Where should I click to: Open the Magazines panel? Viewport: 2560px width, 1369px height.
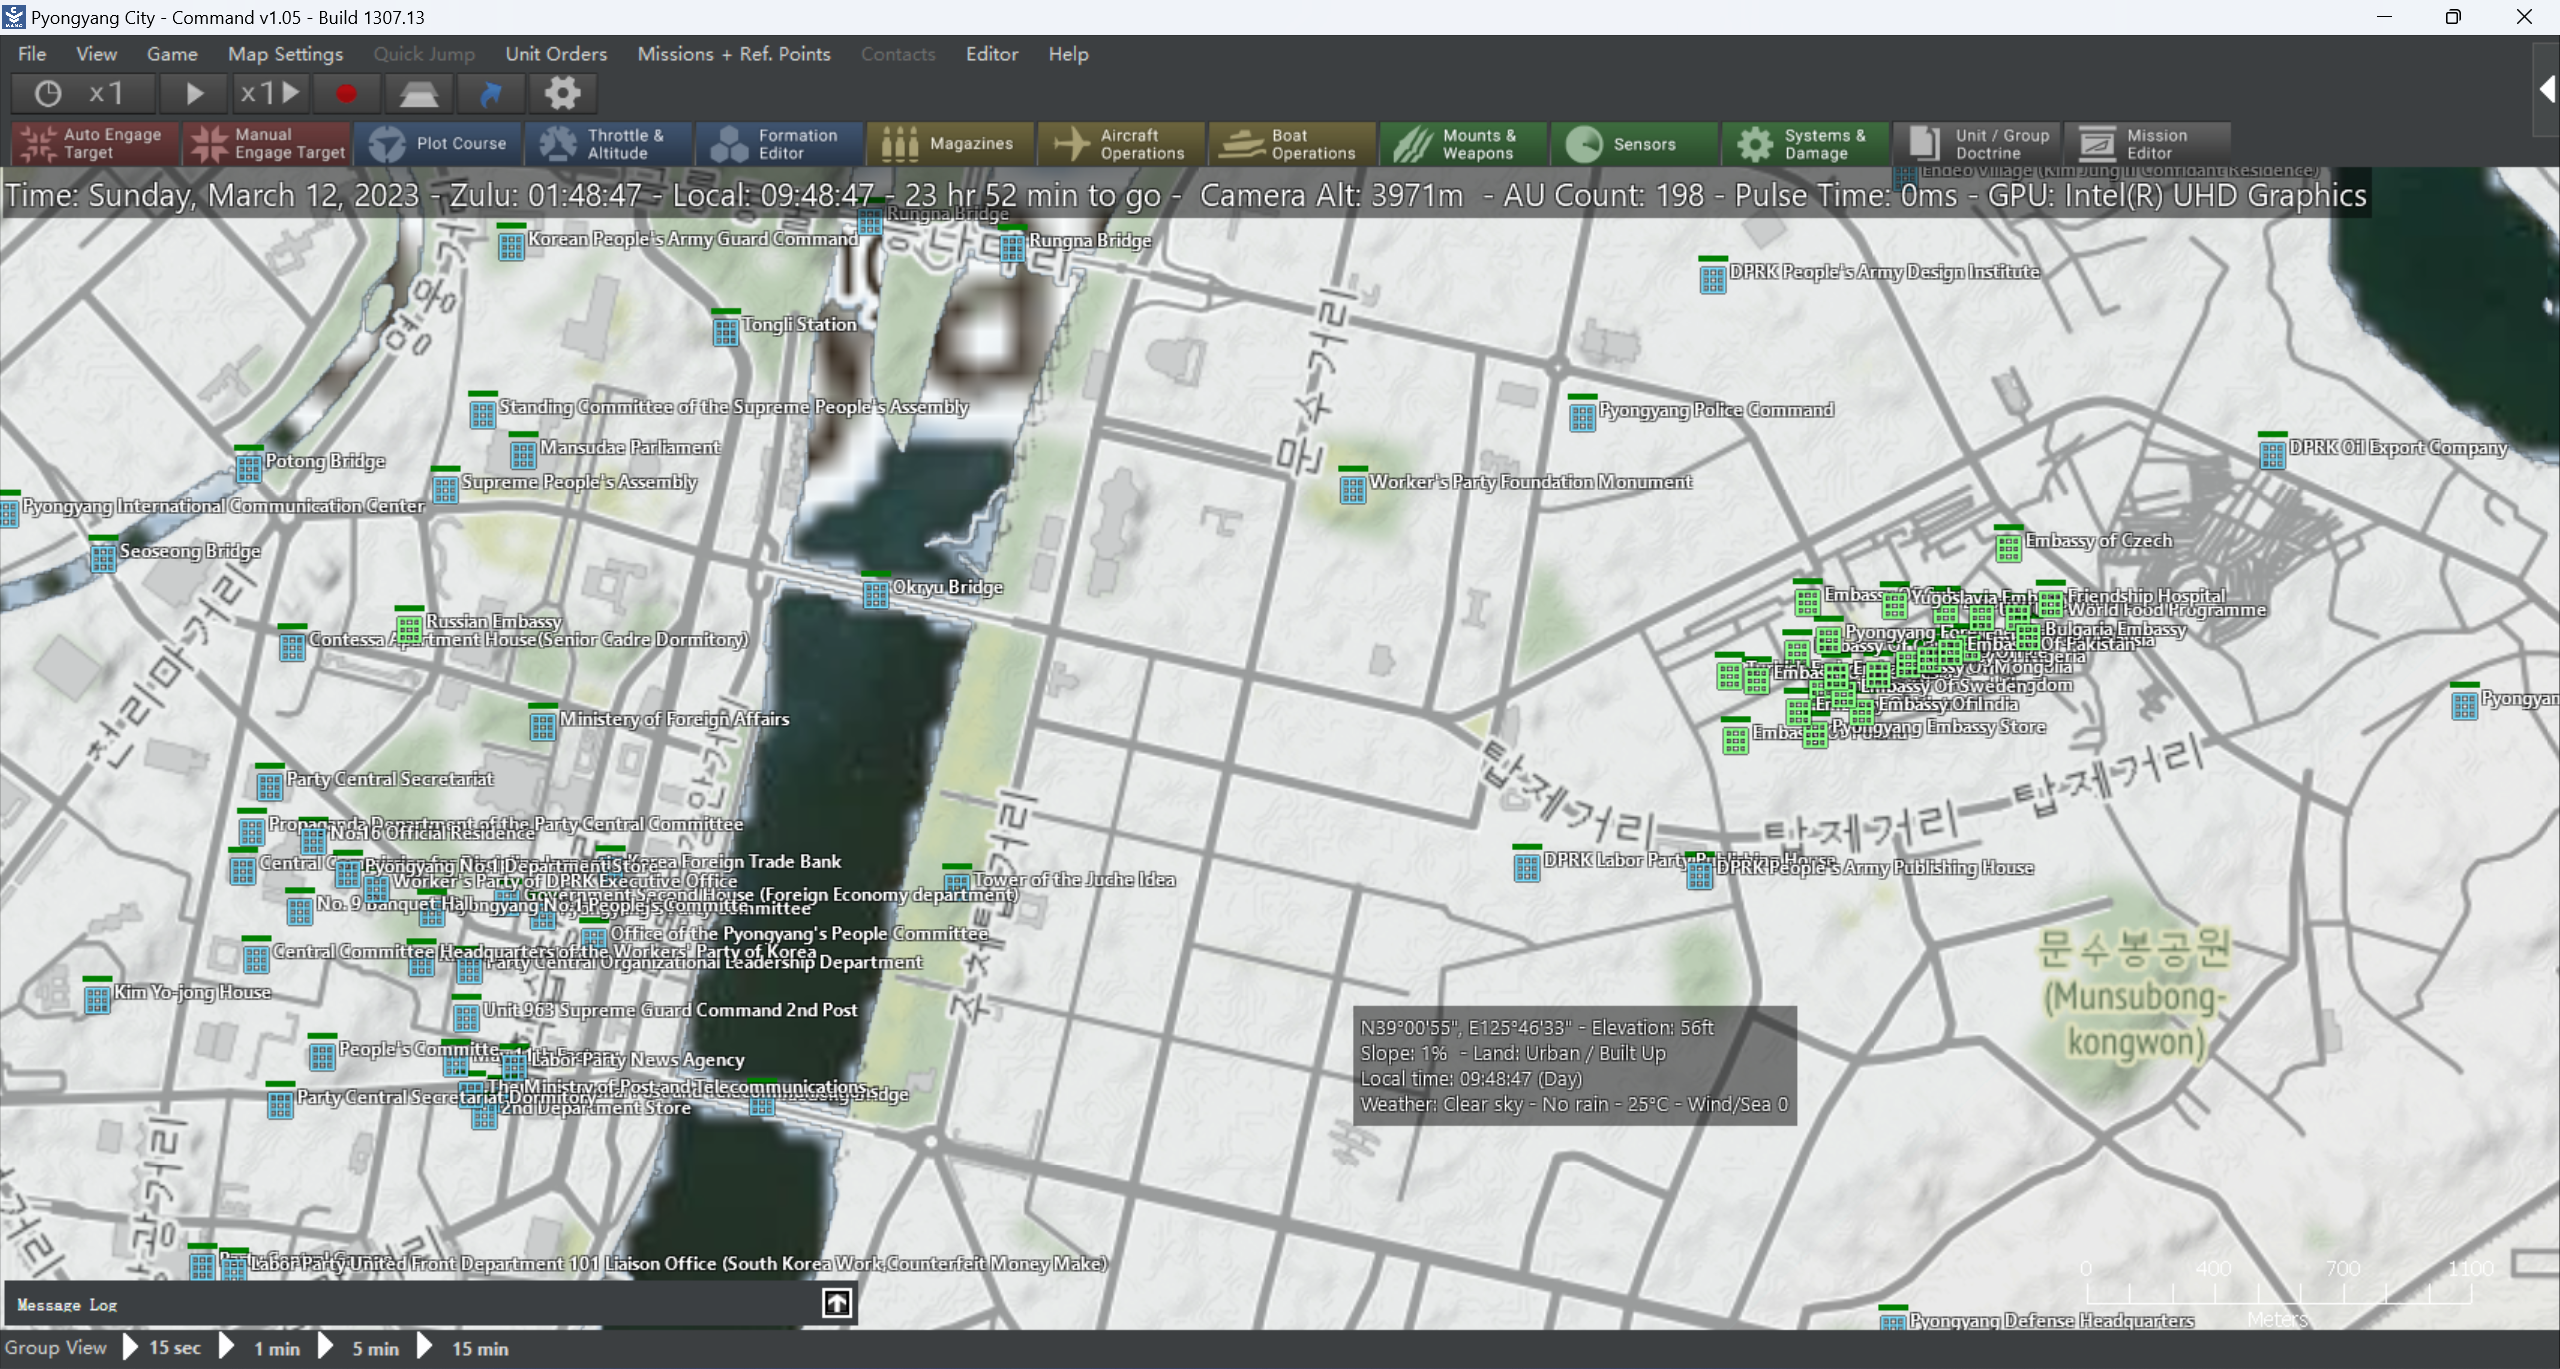[x=951, y=143]
